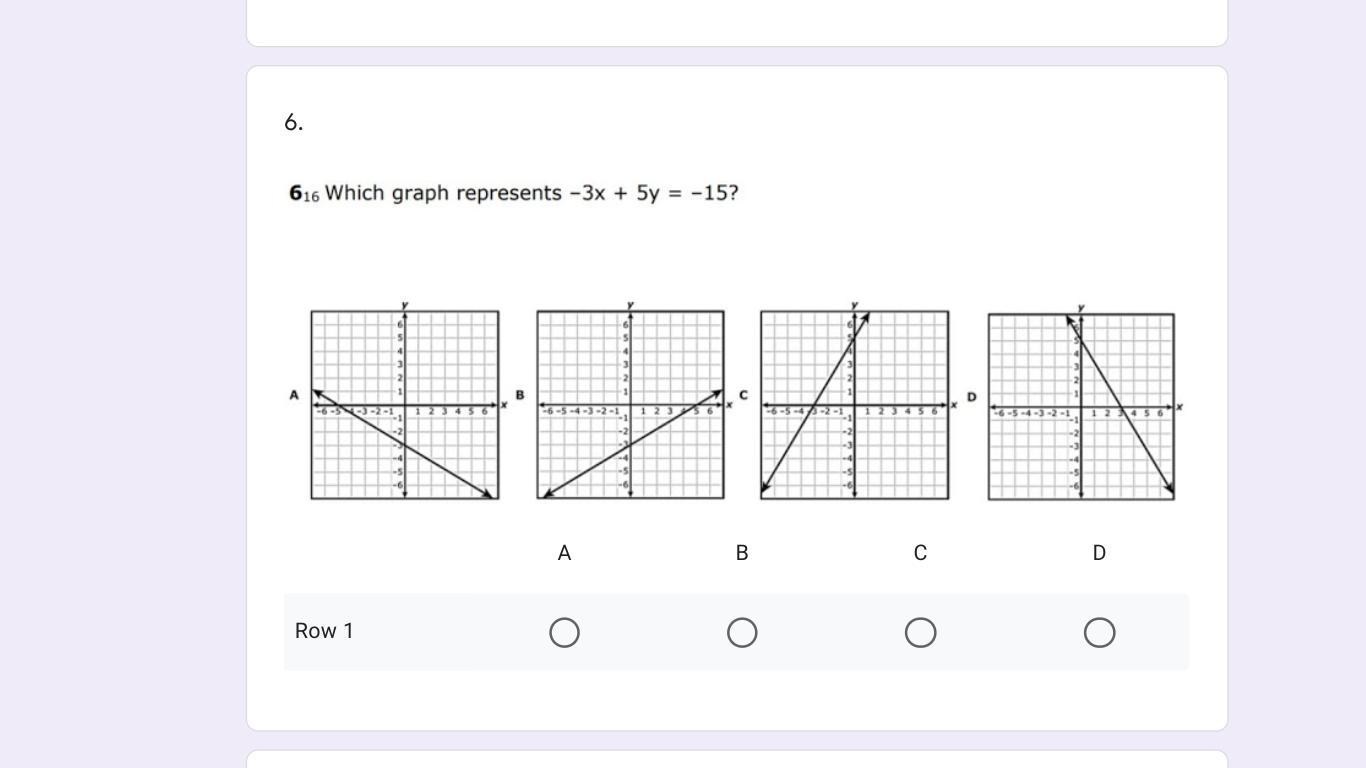Click the Row 1 label
The image size is (1366, 768).
click(324, 631)
